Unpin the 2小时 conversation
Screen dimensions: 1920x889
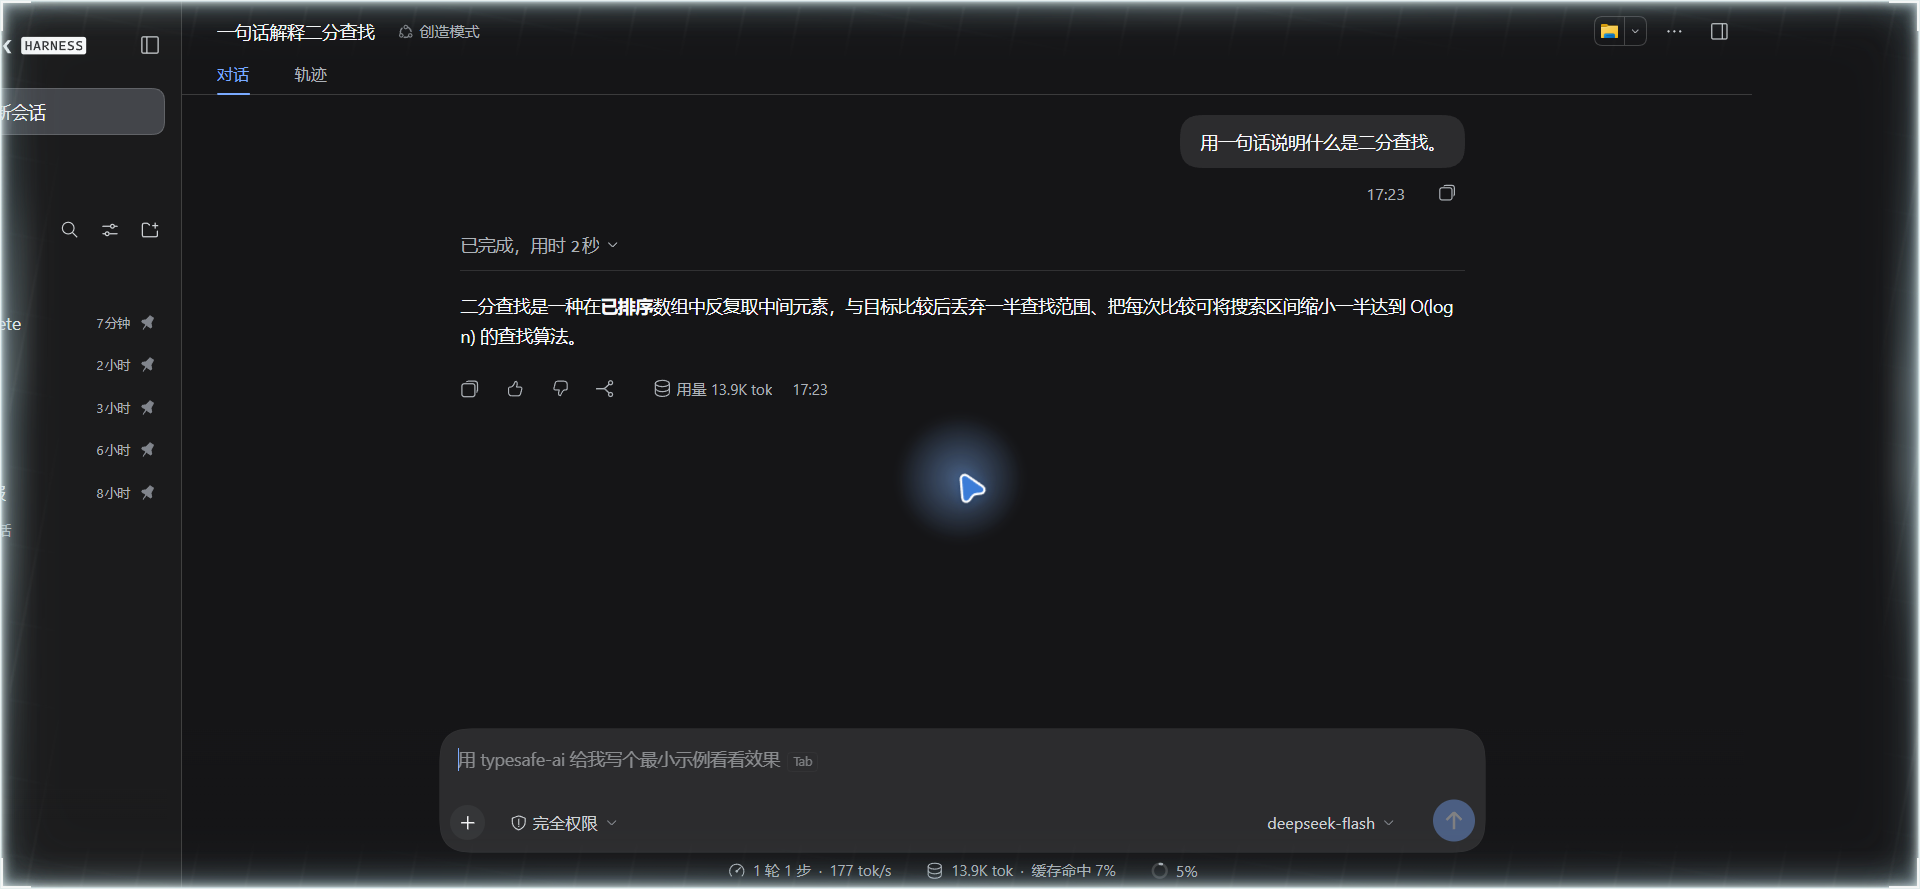point(148,365)
